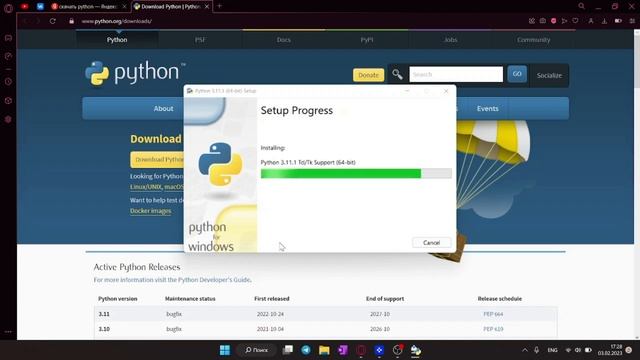Click the taskbar Поиск search box

[256, 350]
